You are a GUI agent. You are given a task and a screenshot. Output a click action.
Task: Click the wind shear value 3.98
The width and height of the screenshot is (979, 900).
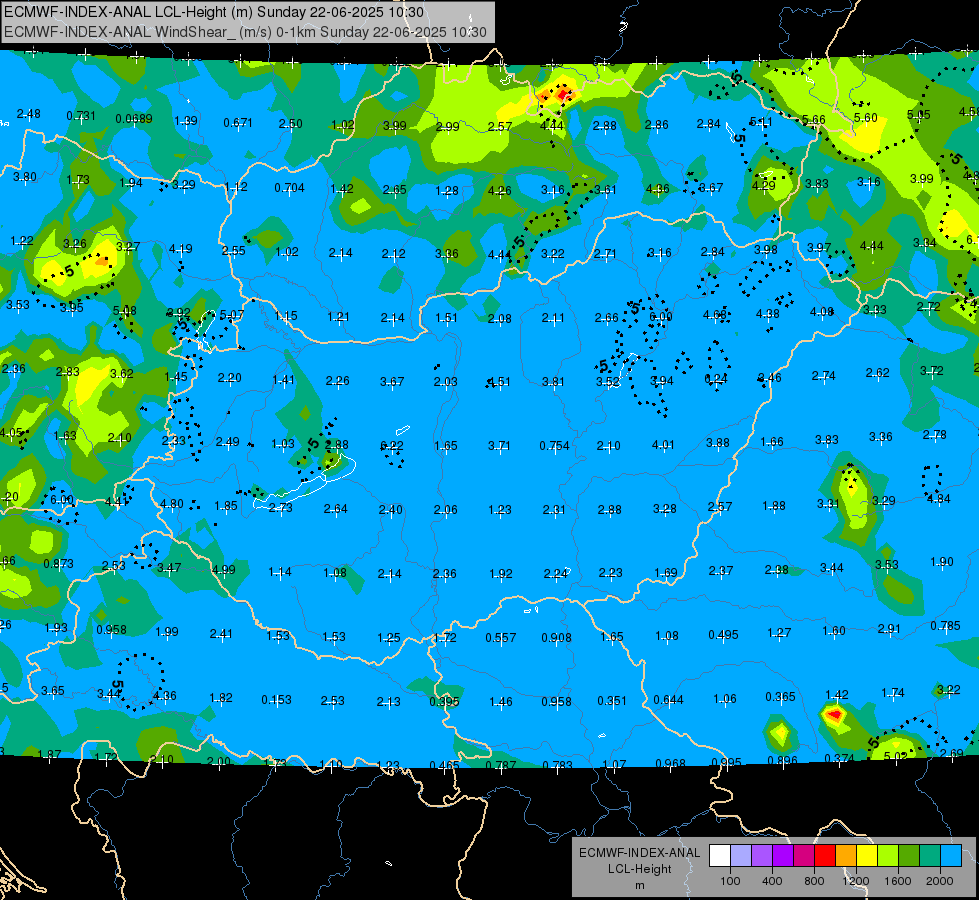[x=765, y=250]
